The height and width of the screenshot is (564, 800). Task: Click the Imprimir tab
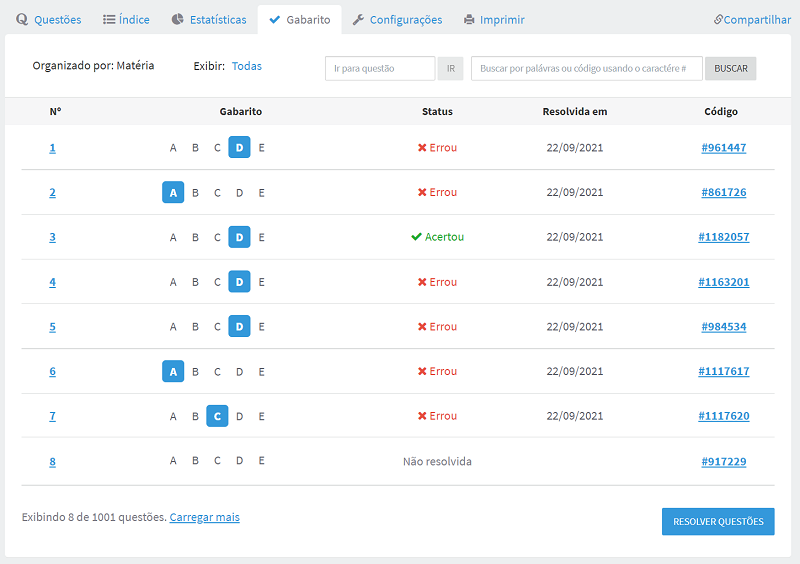(494, 19)
